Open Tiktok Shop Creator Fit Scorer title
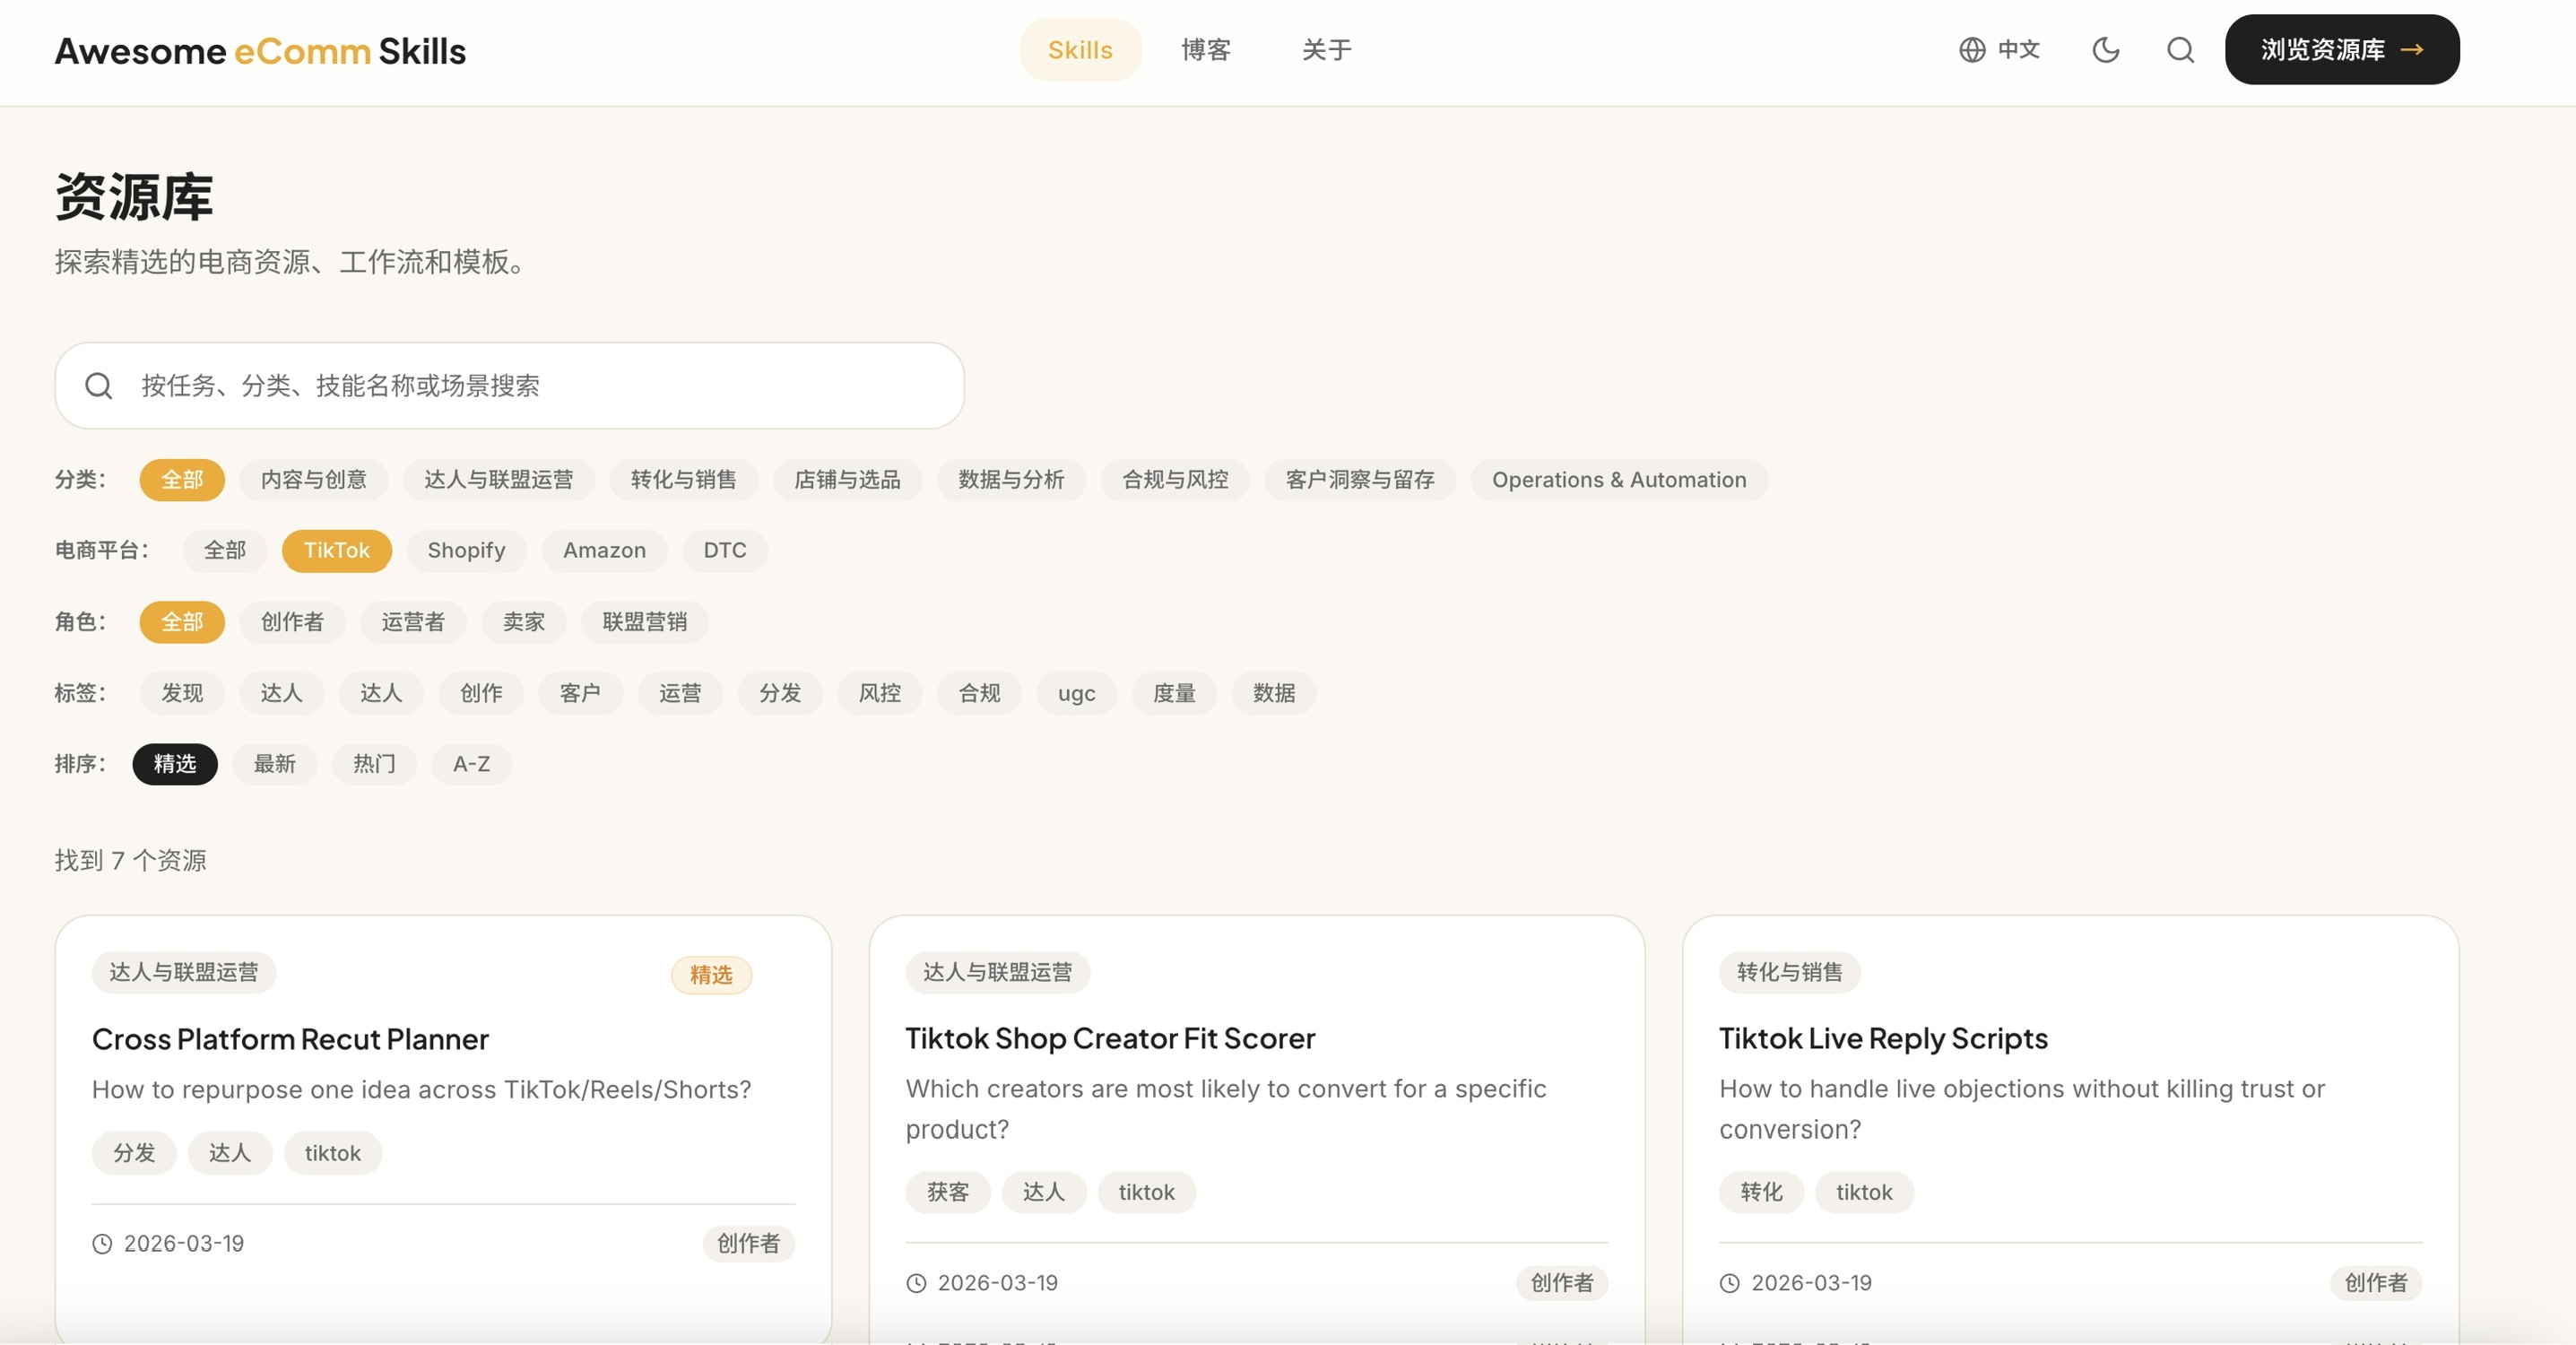Viewport: 2576px width, 1345px height. (1109, 1038)
